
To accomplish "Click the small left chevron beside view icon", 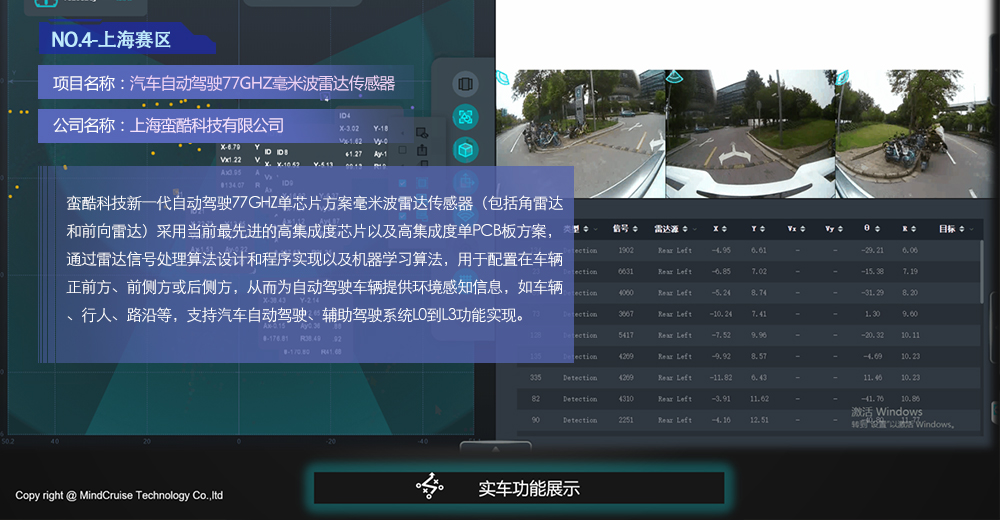I will coord(402,133).
